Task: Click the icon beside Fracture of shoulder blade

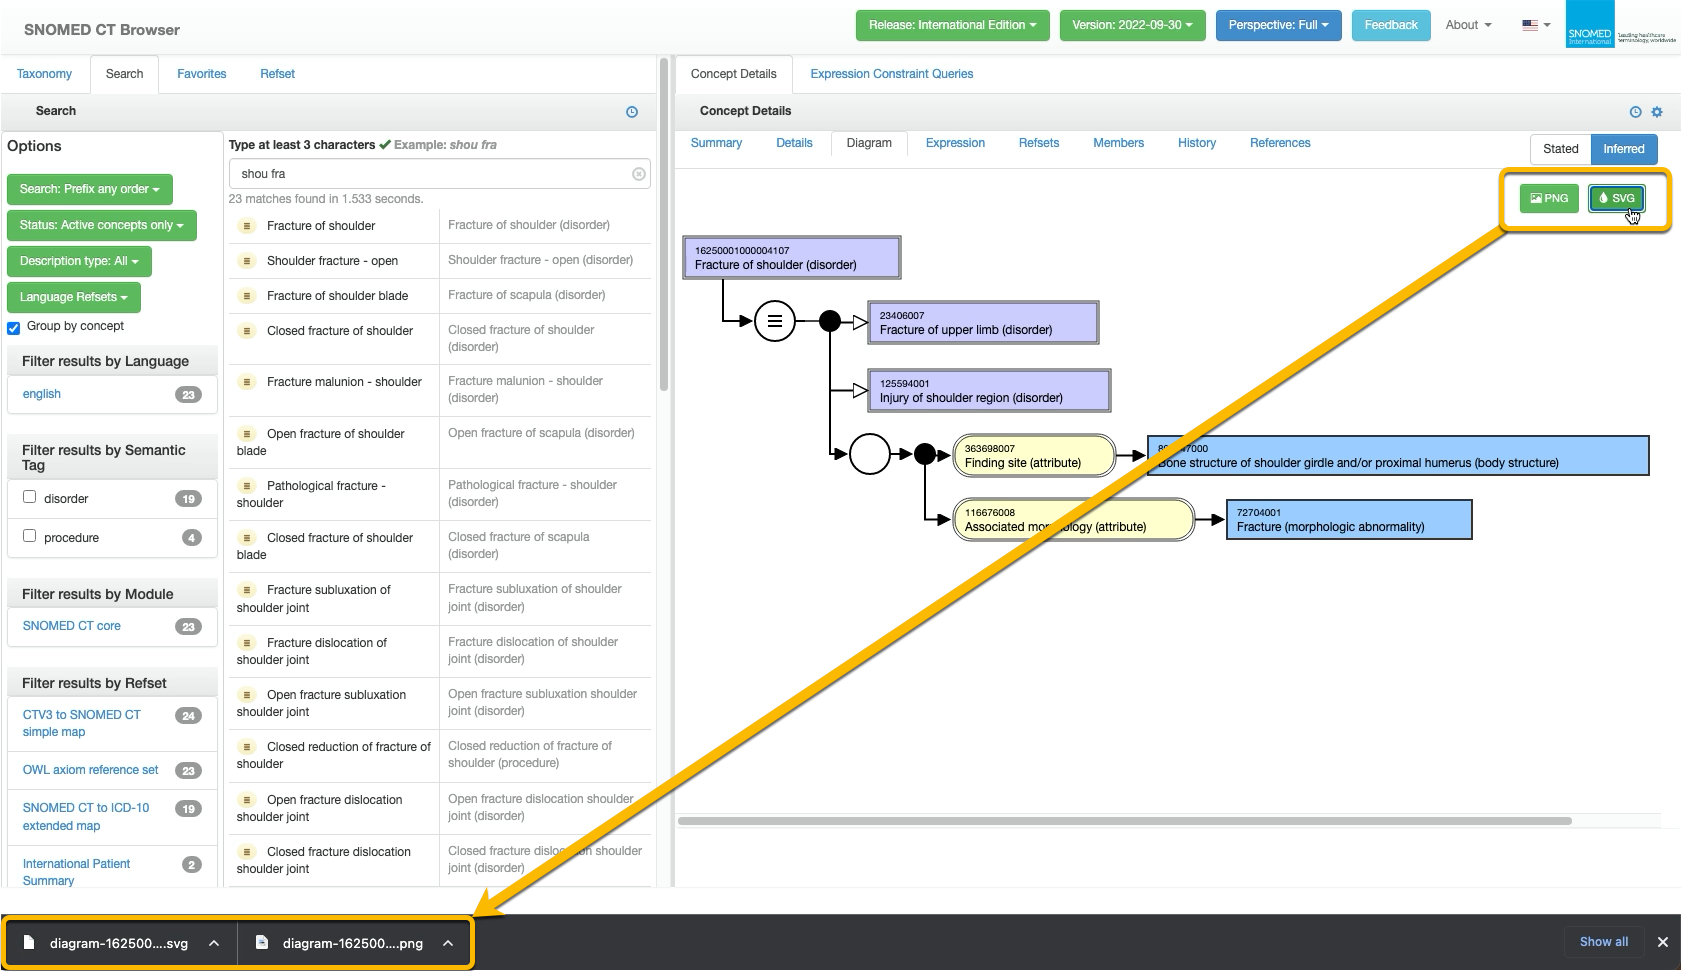Action: point(247,296)
